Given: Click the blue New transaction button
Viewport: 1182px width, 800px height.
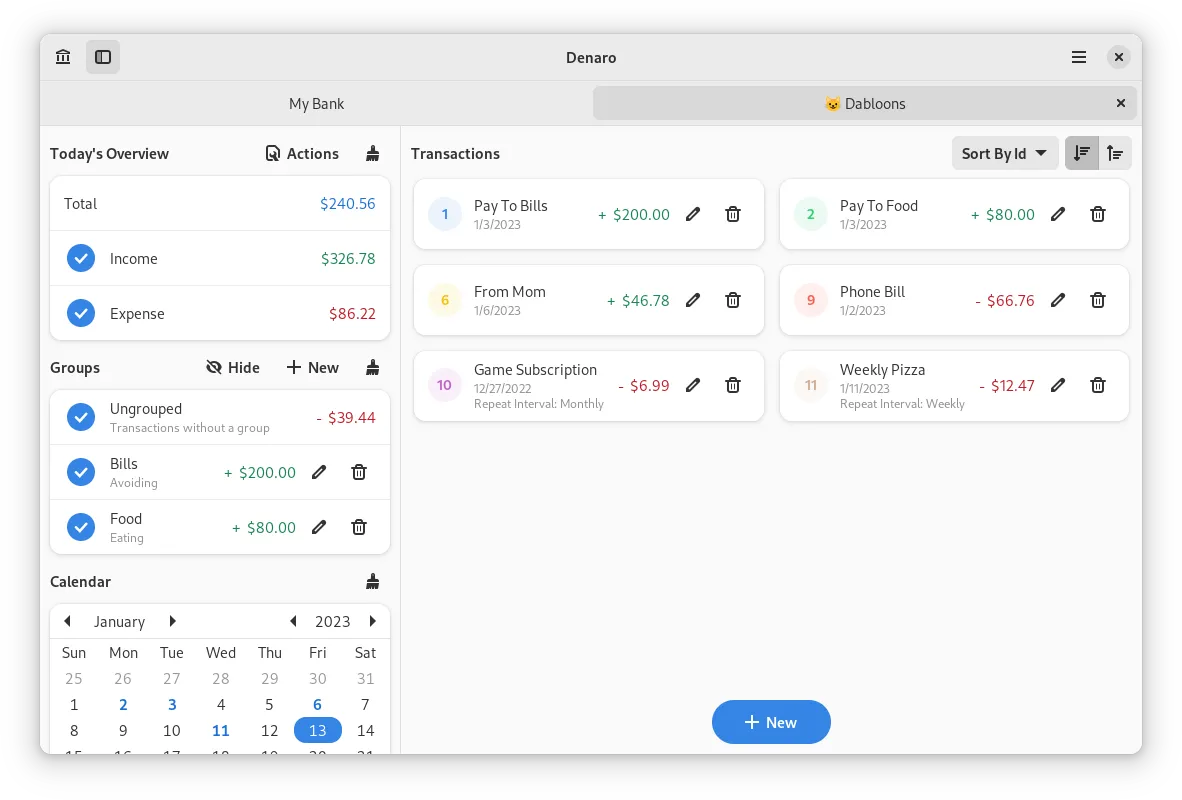Looking at the screenshot, I should 771,722.
